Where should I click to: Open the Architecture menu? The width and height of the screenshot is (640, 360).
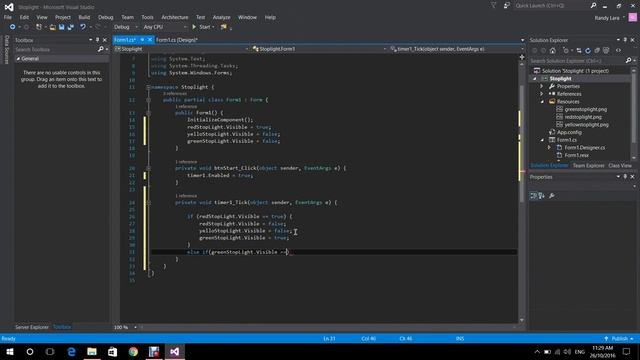coord(175,17)
